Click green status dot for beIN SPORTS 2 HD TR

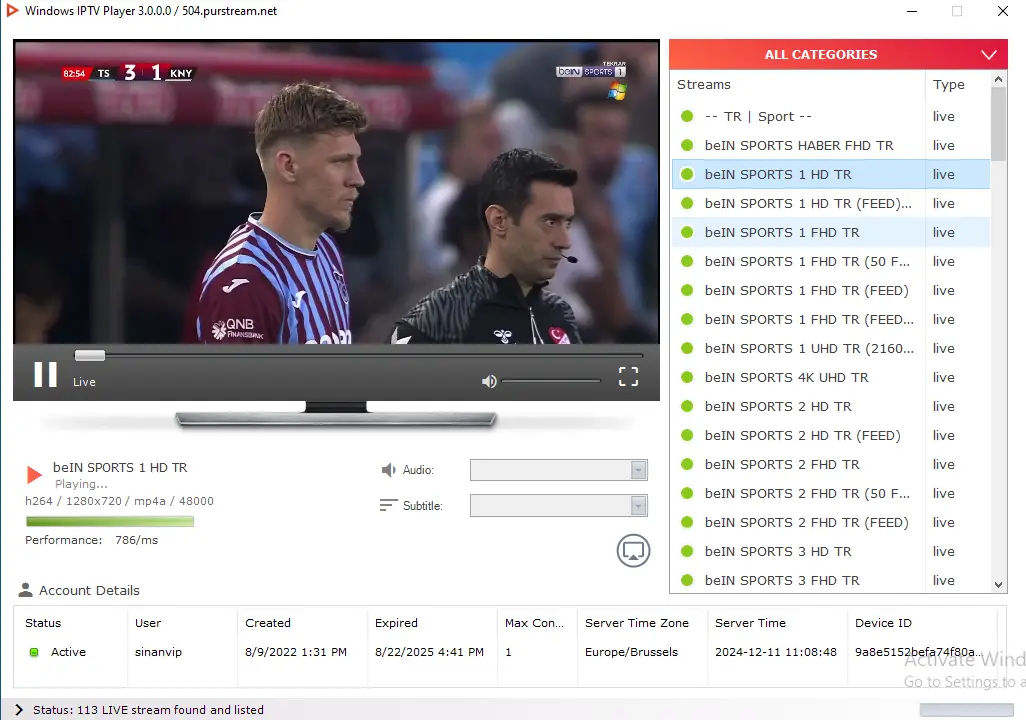pos(687,406)
